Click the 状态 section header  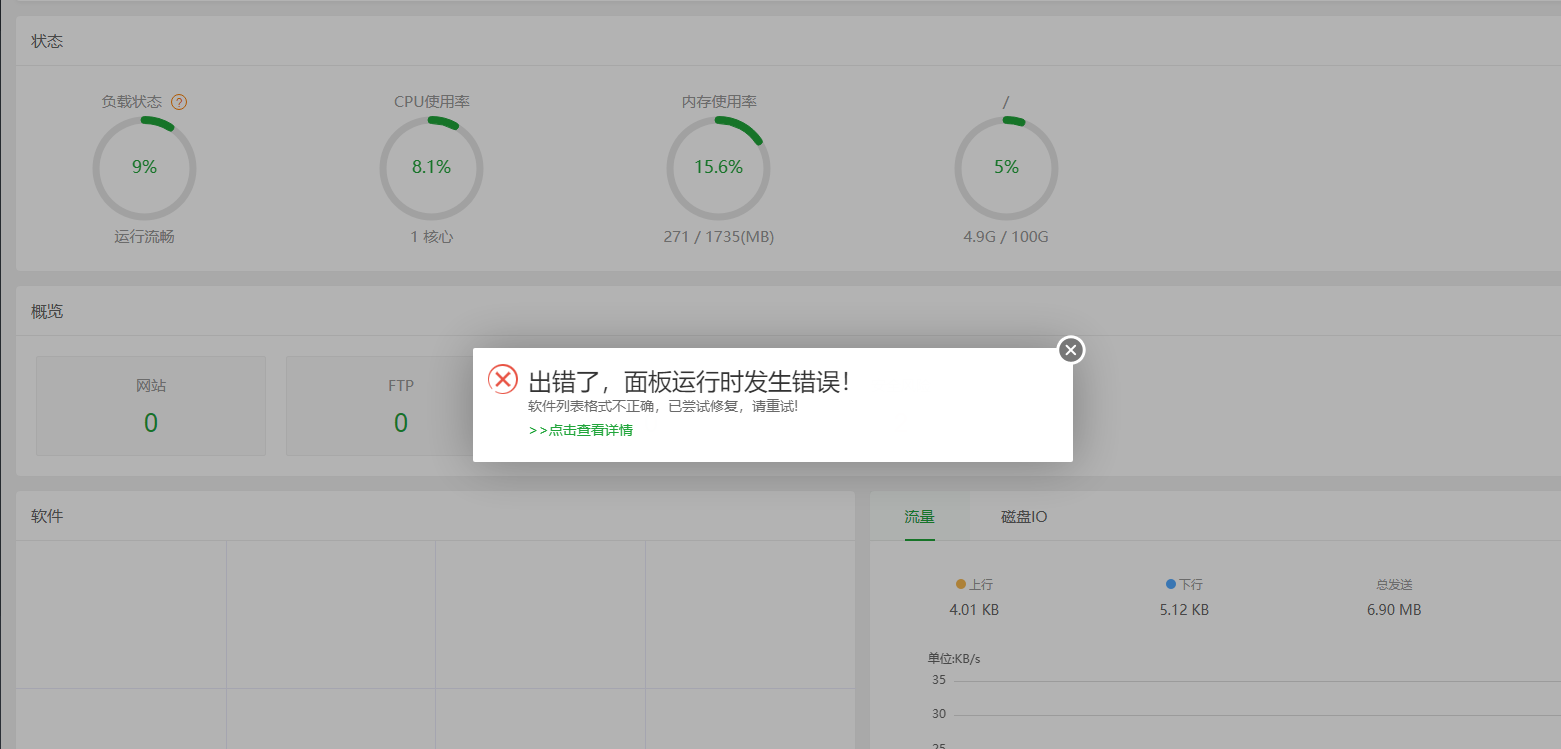(x=47, y=41)
